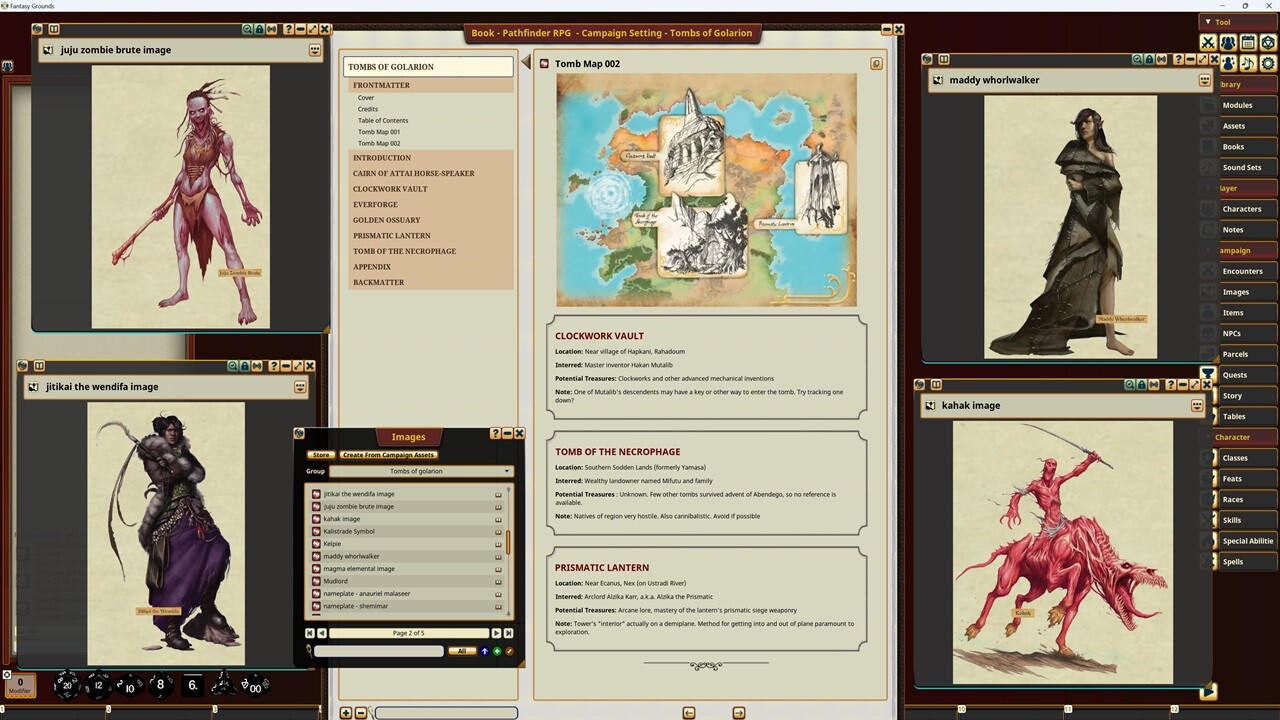Image resolution: width=1280 pixels, height=720 pixels.
Task: Pick the d20 die
Action: pos(67,685)
